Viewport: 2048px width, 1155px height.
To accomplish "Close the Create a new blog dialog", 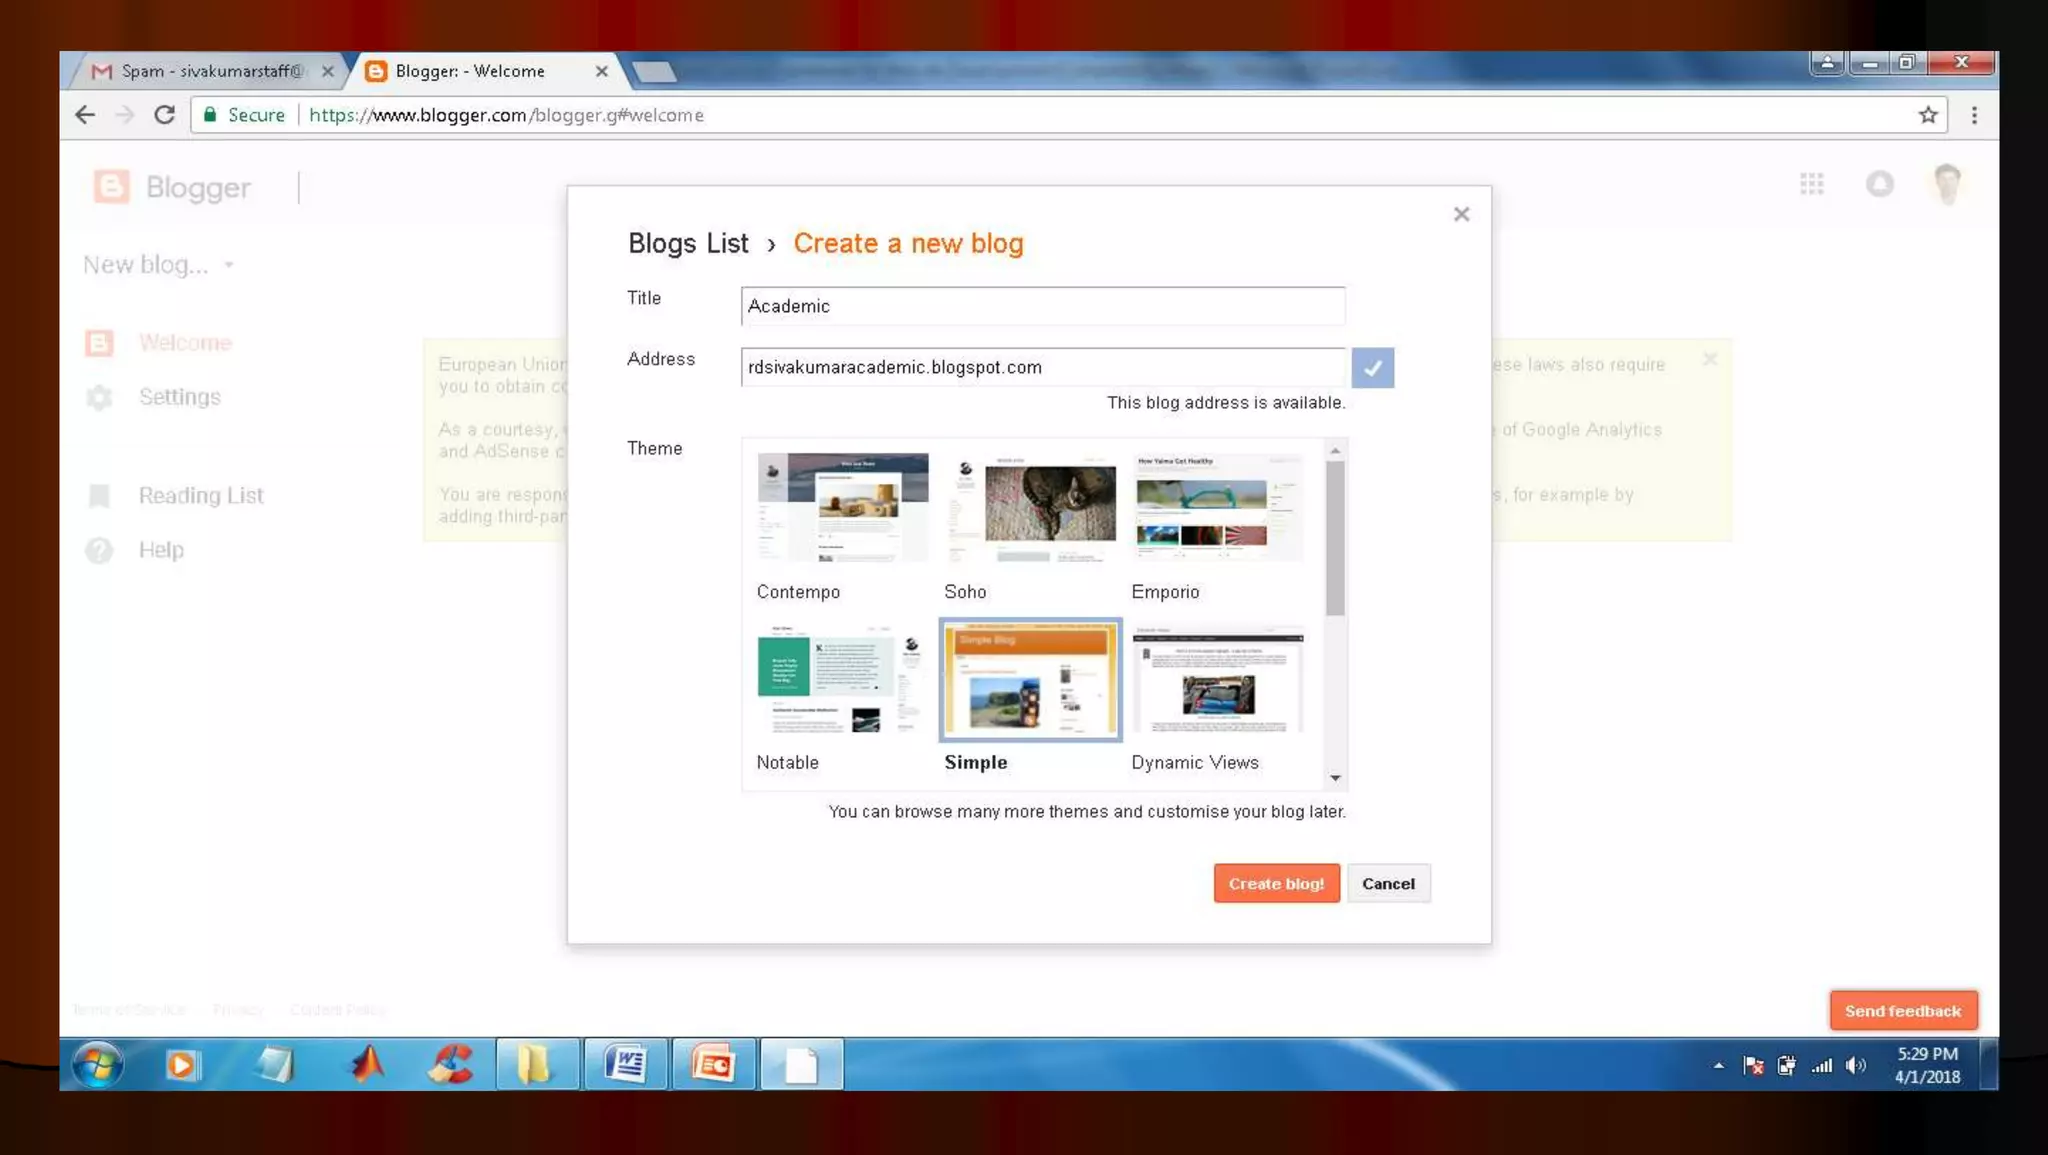I will click(1461, 214).
